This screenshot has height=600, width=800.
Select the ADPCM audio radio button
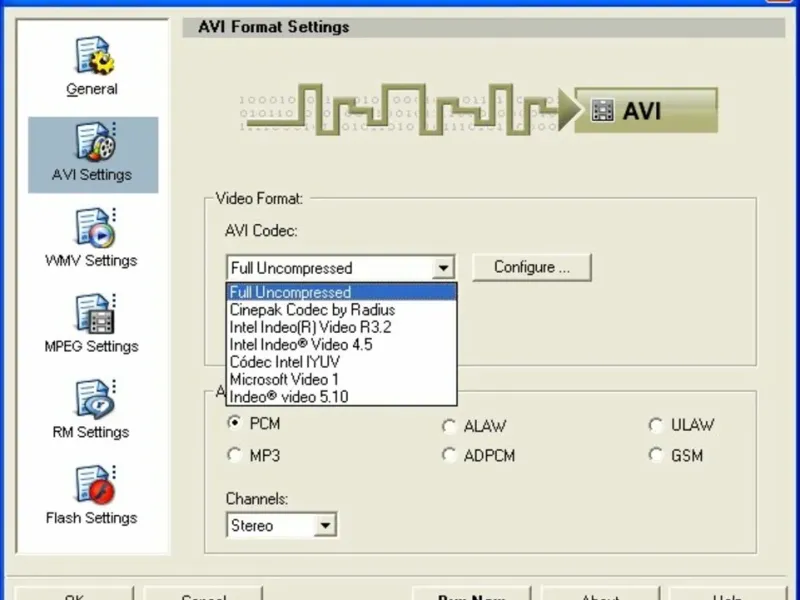pyautogui.click(x=449, y=455)
